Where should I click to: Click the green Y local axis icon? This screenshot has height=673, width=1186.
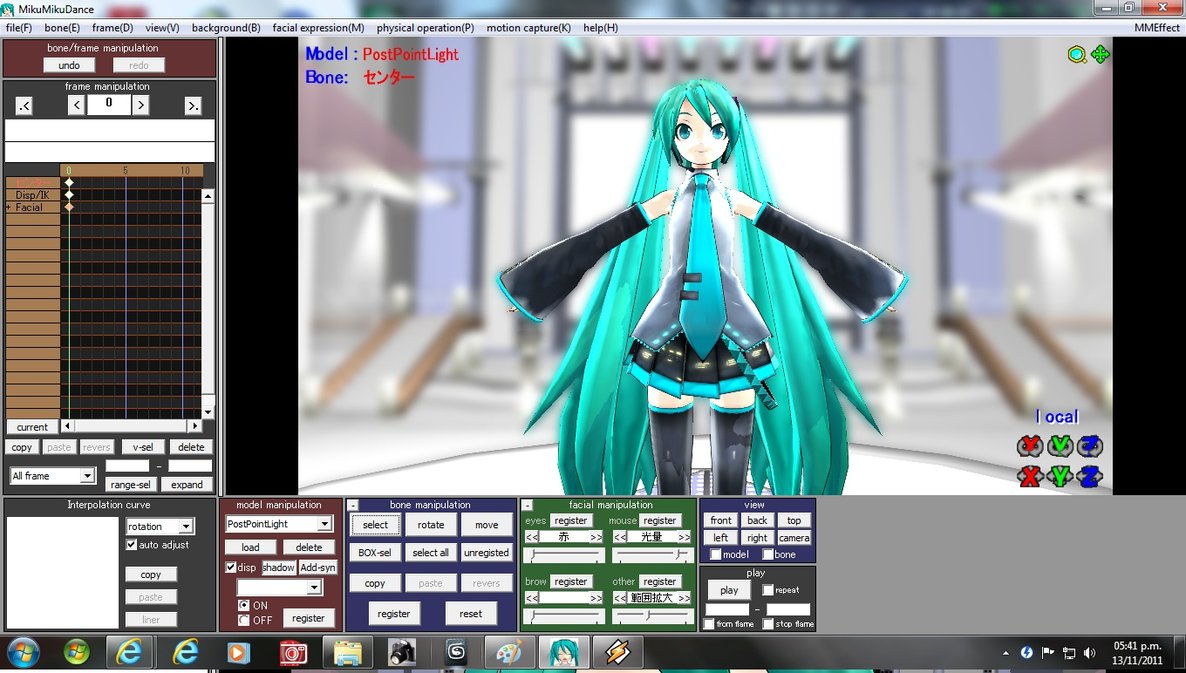pyautogui.click(x=1060, y=446)
